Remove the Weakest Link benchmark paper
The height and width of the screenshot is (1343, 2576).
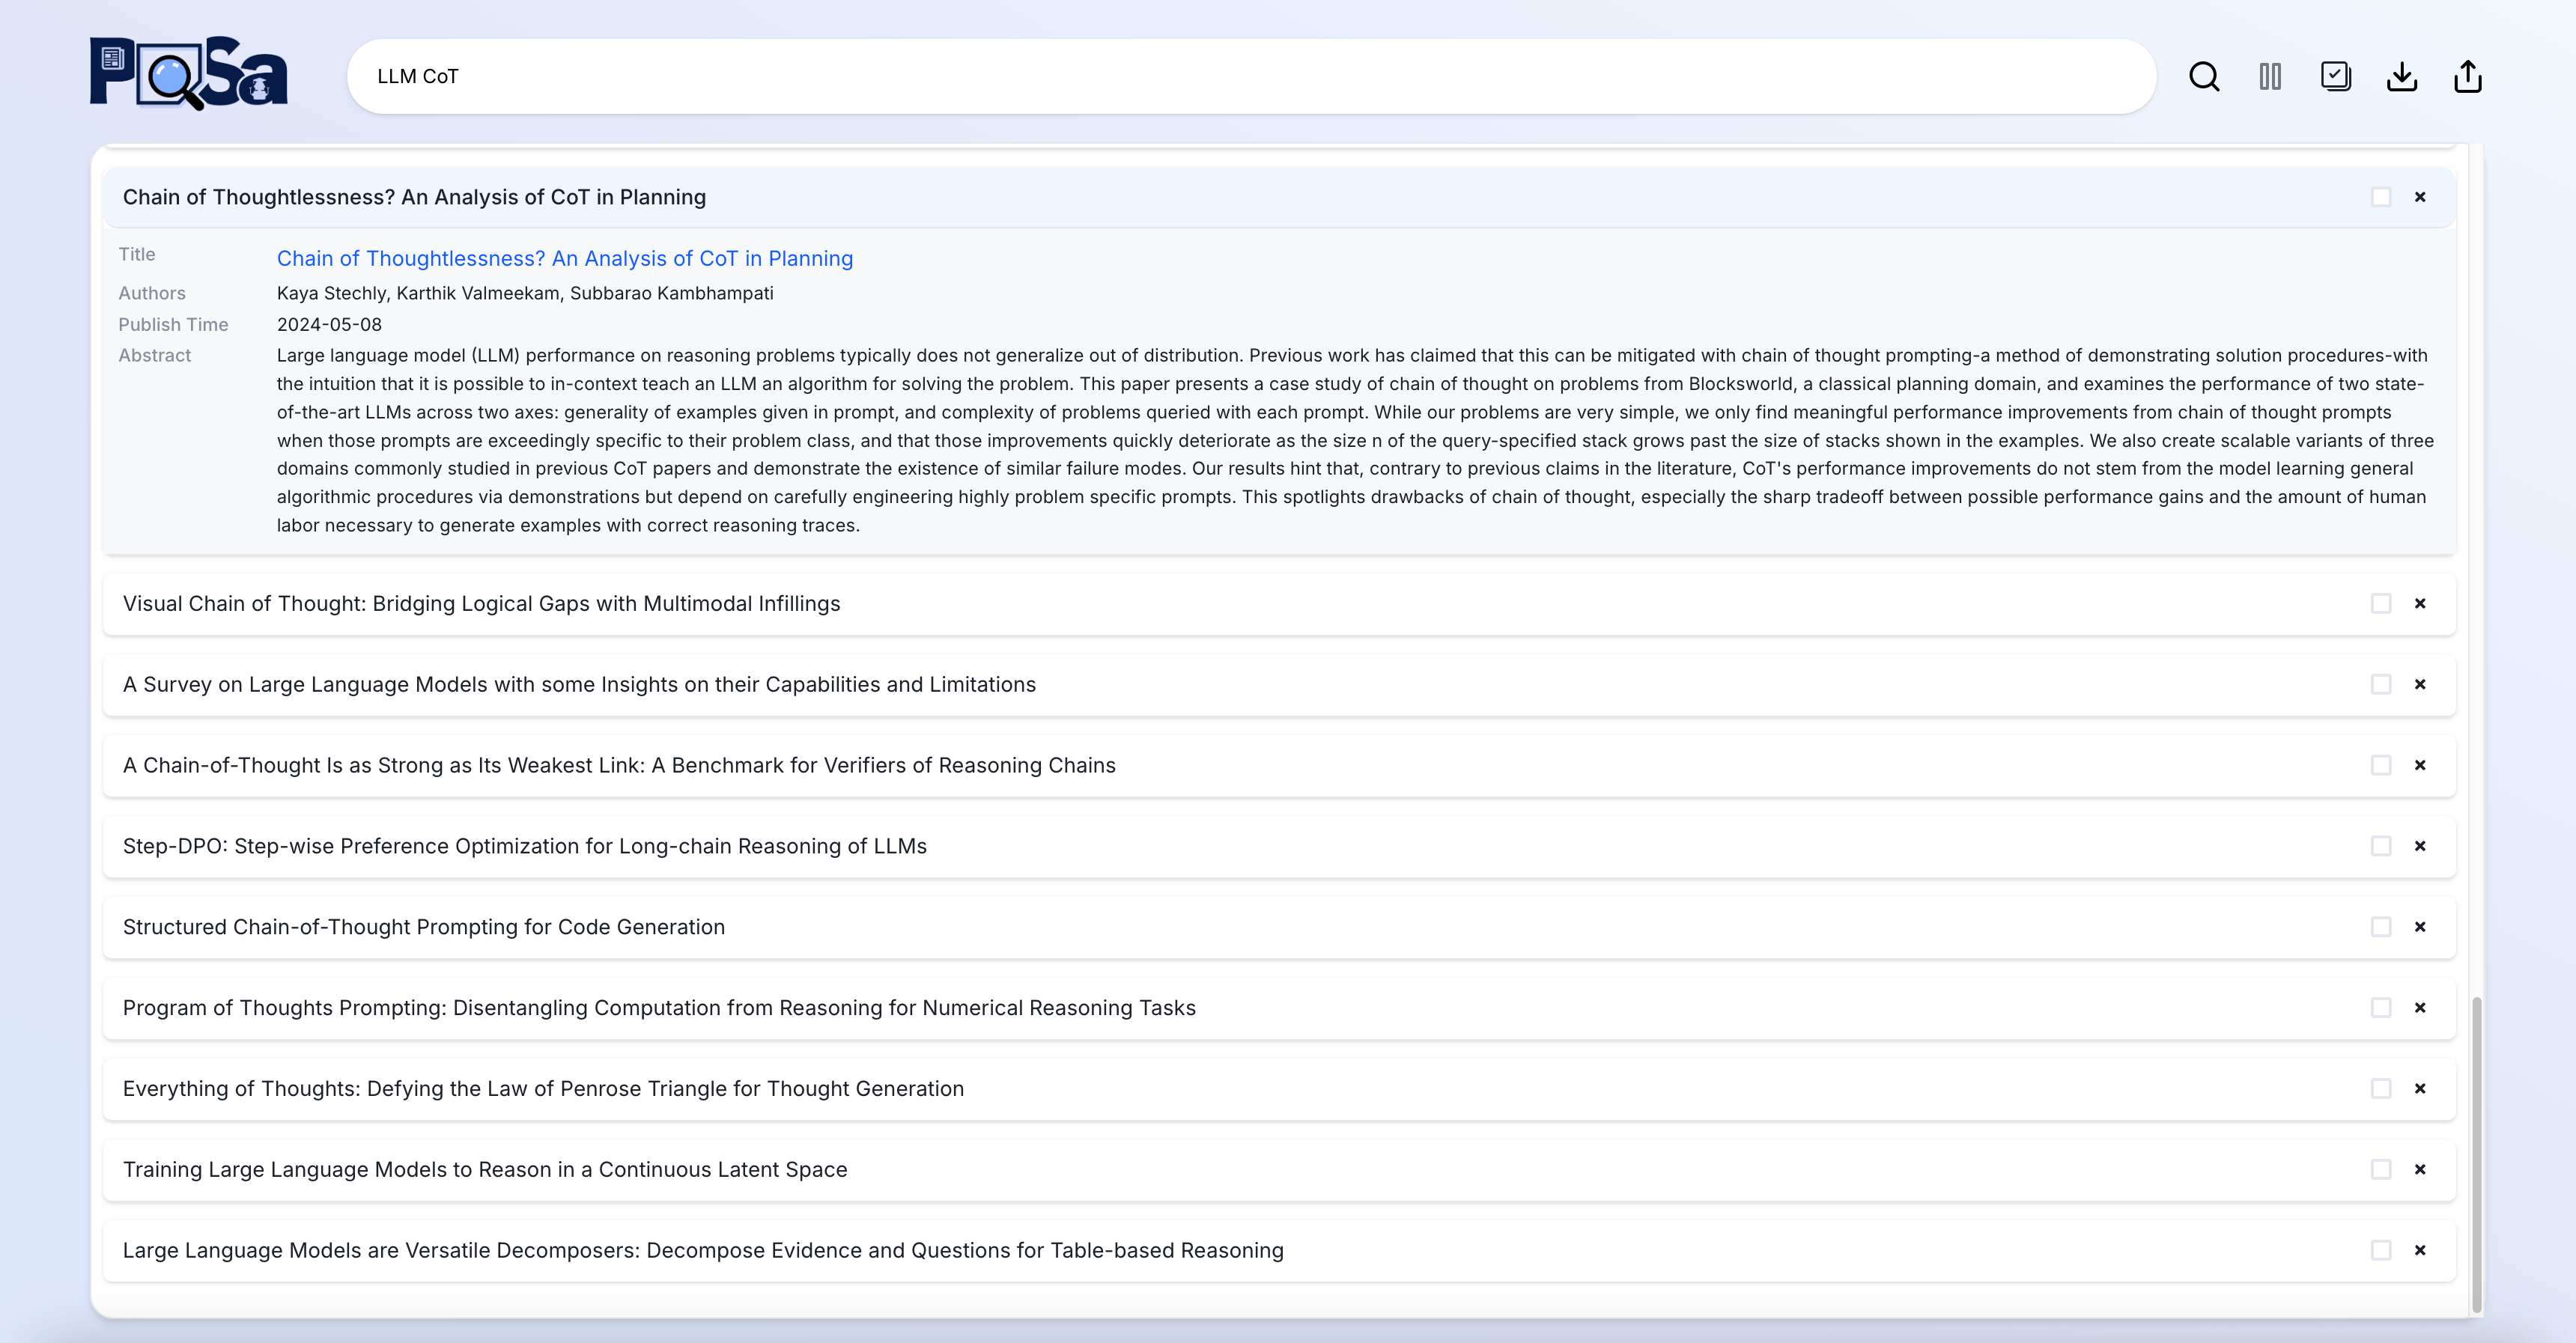point(2420,765)
